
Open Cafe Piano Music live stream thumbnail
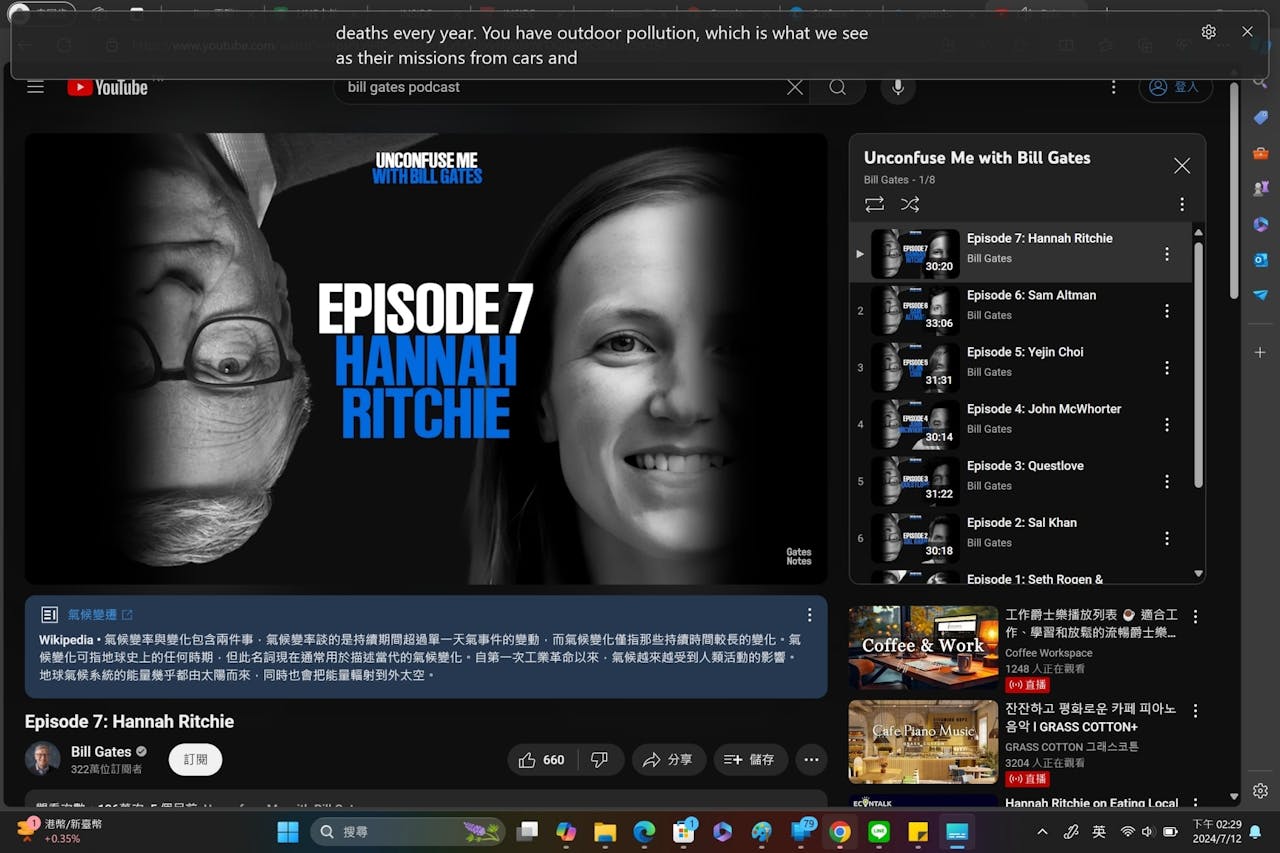(x=923, y=741)
